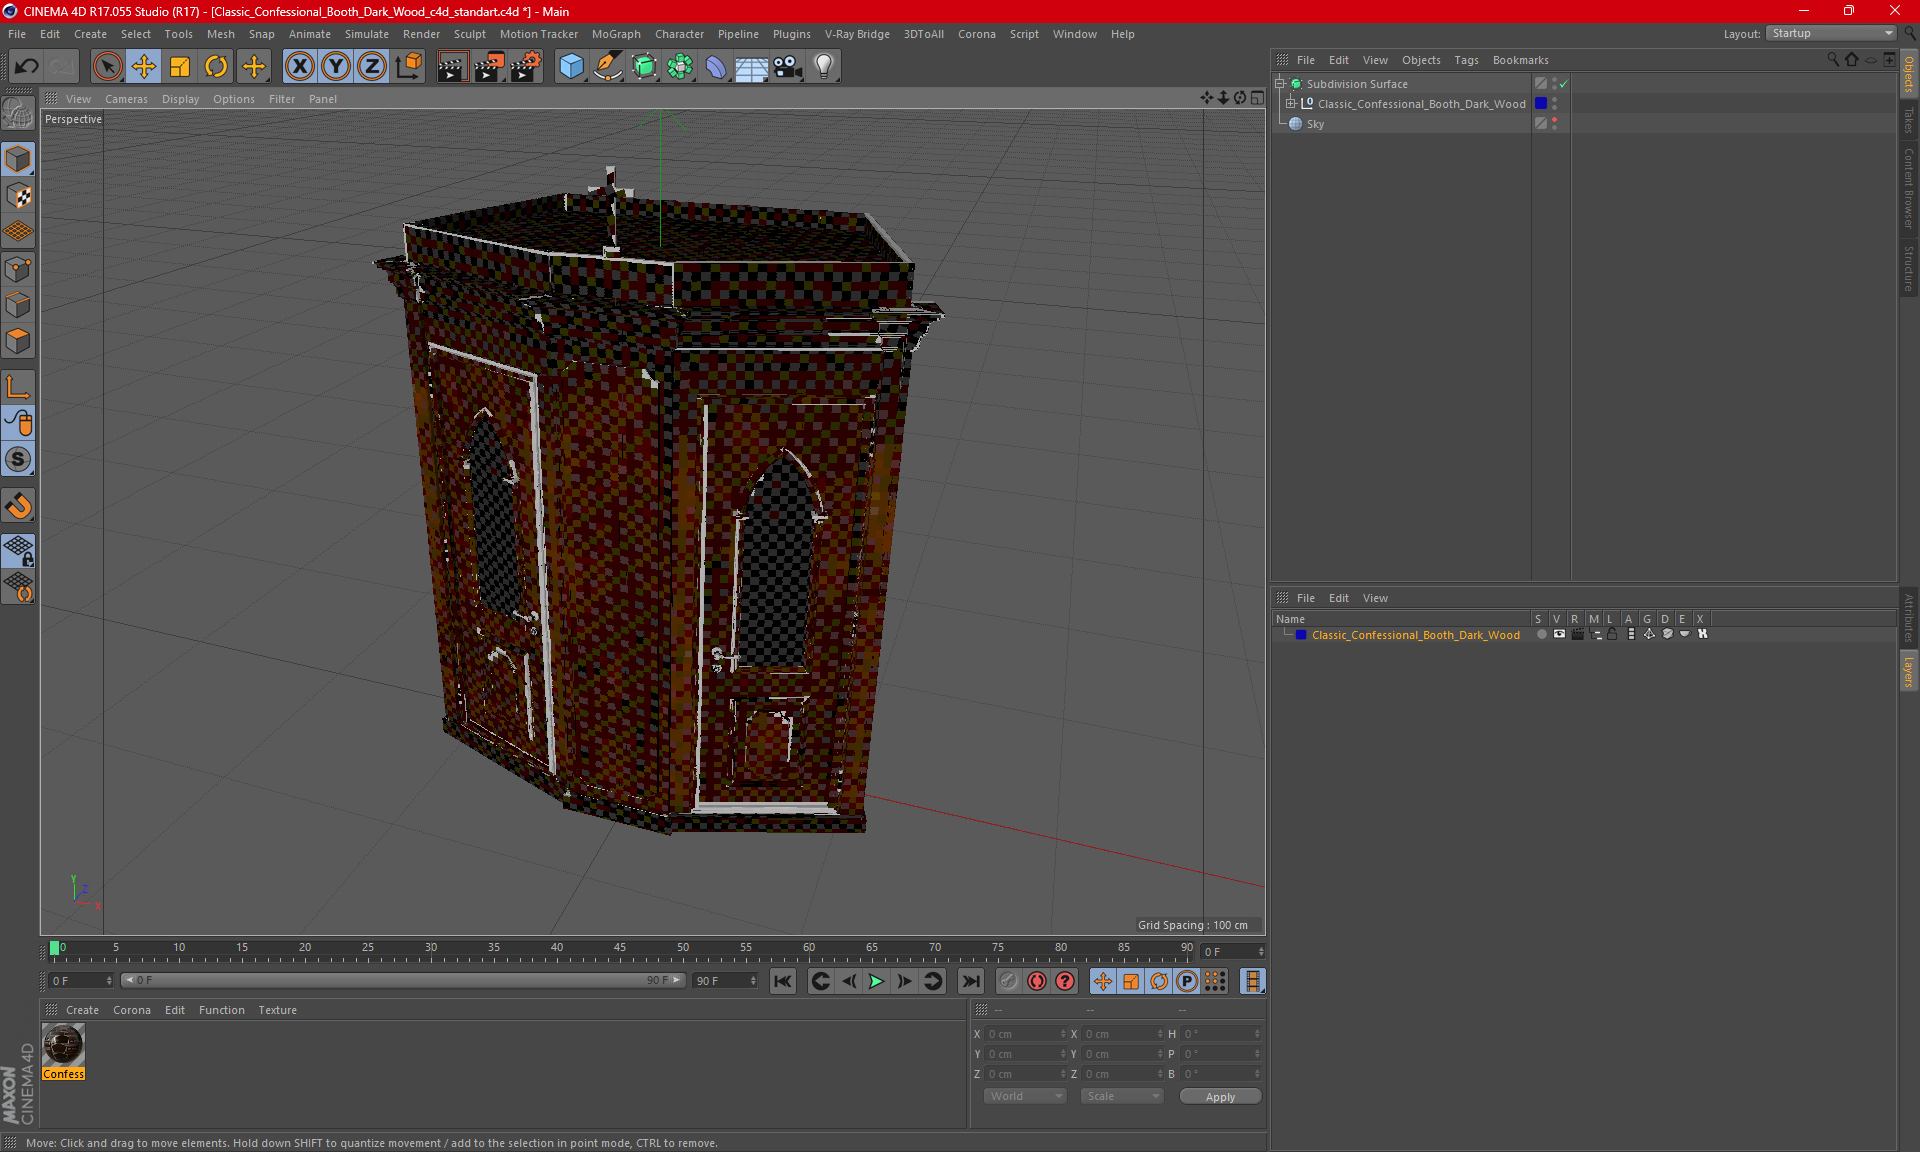Toggle layer View visibility icon
Viewport: 1920px width, 1152px height.
coord(1559,634)
